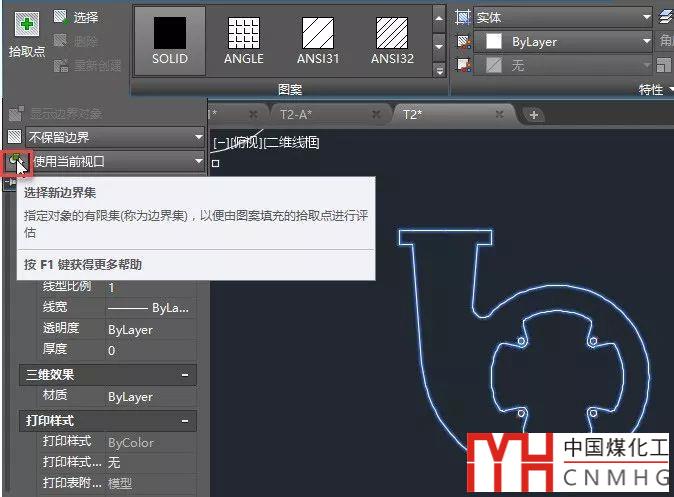Click the hatch type icon beside 实体
674x497 pixels.
click(x=463, y=17)
